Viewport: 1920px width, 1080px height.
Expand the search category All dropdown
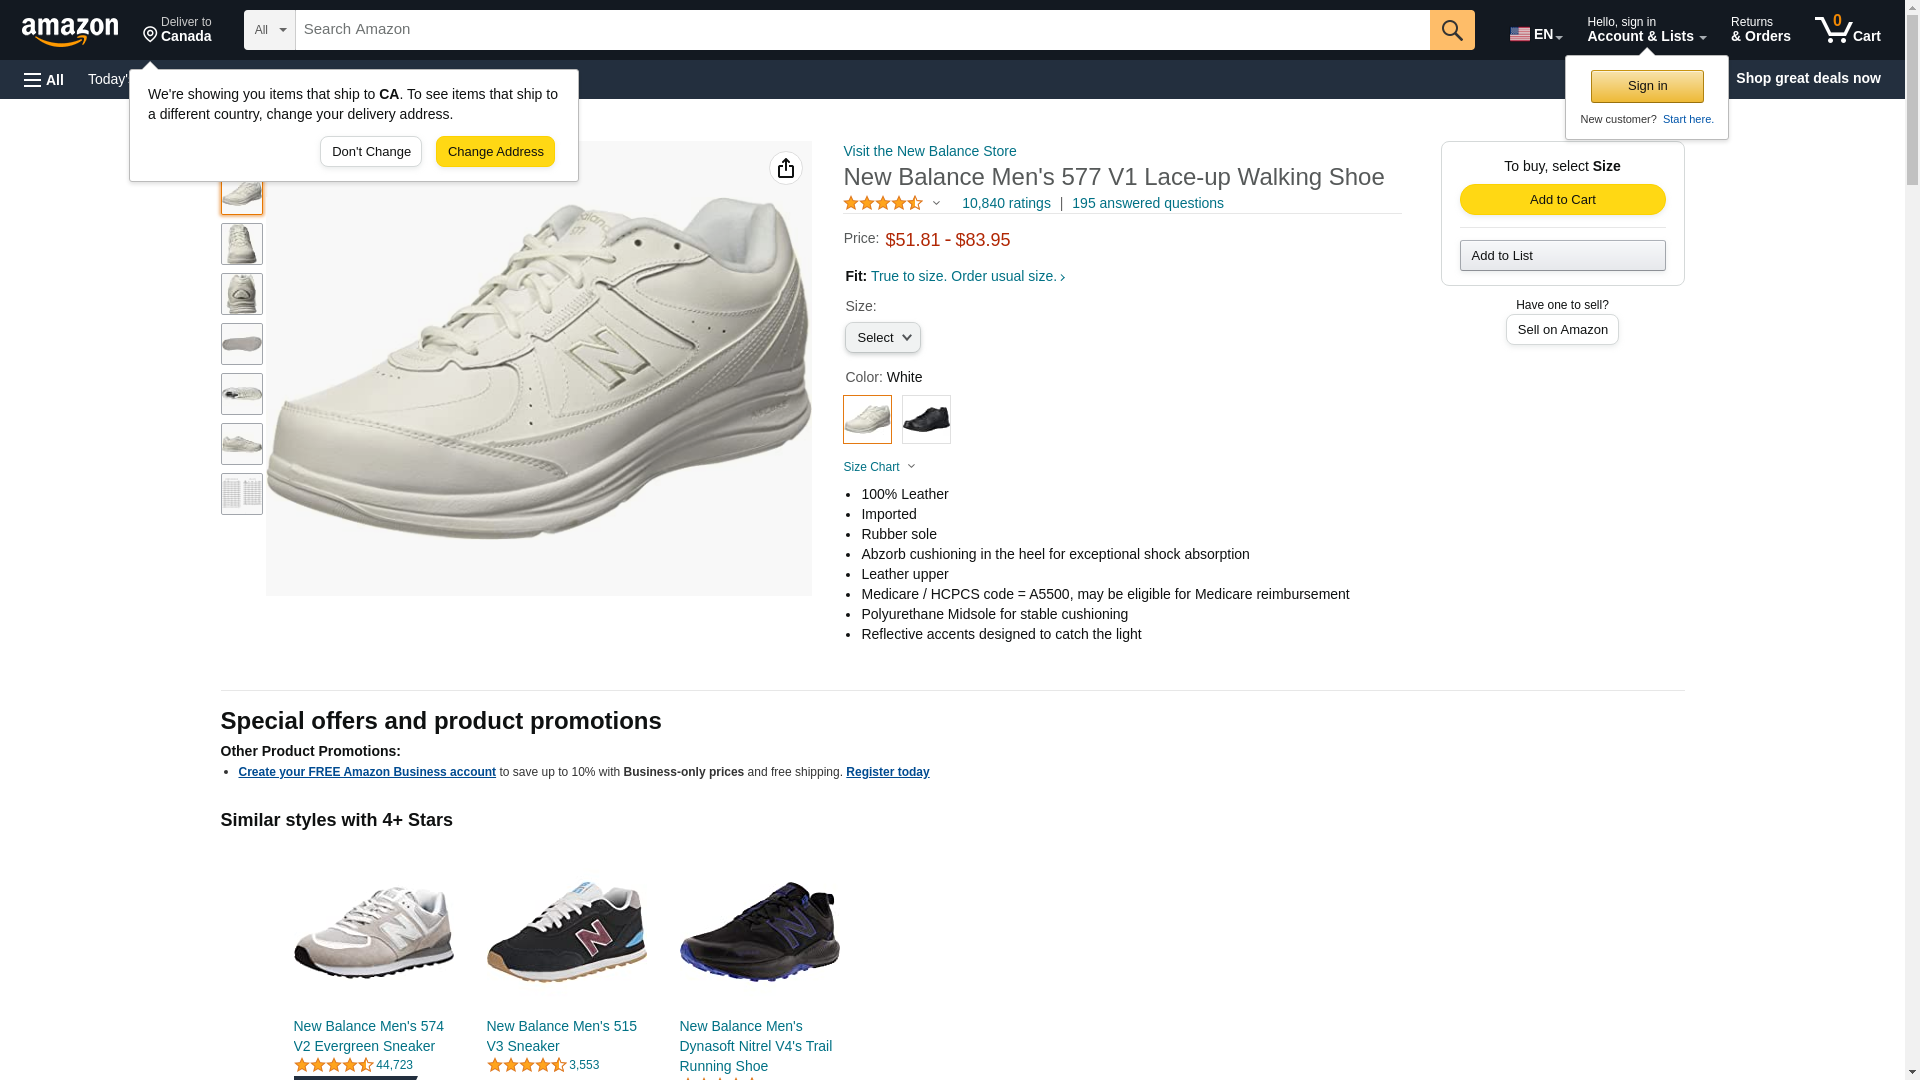269,30
